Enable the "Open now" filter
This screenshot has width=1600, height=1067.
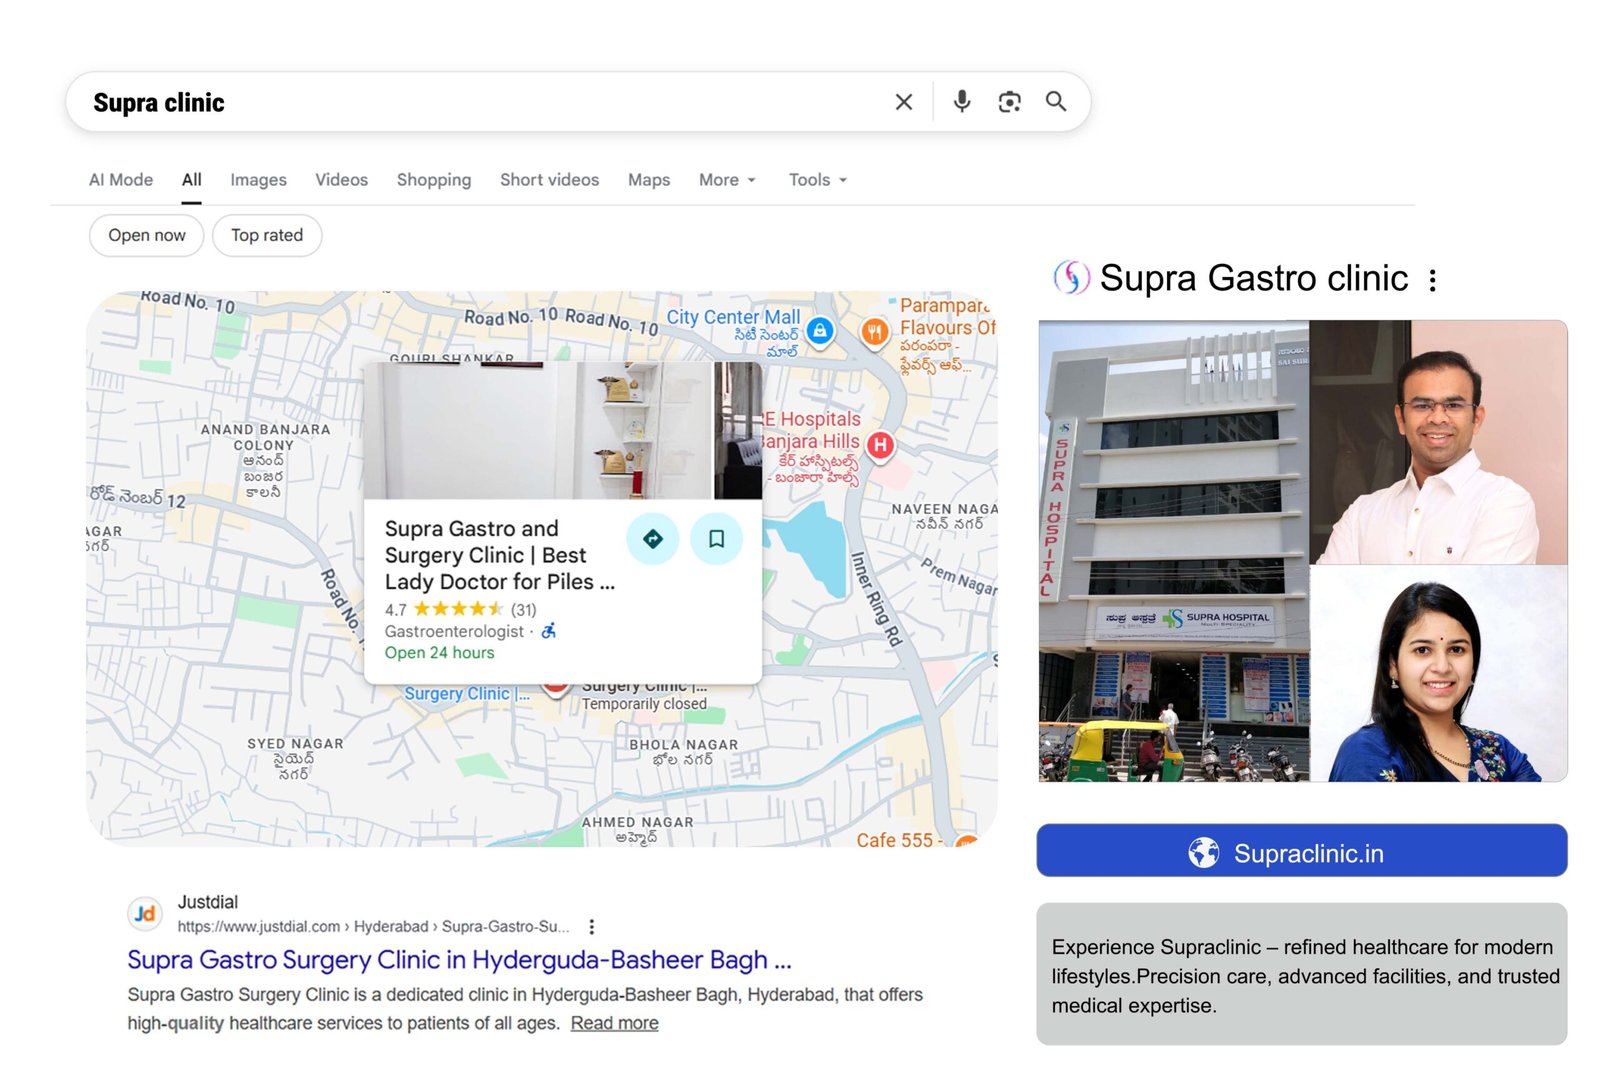click(x=146, y=235)
